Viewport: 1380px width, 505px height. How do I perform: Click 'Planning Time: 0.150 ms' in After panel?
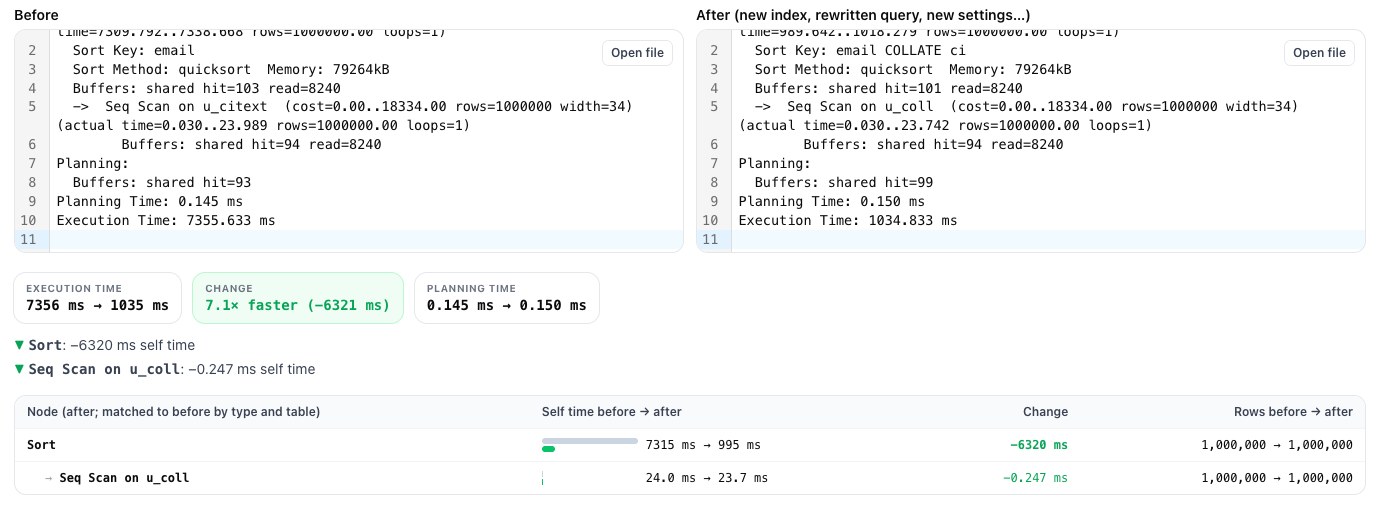point(831,201)
